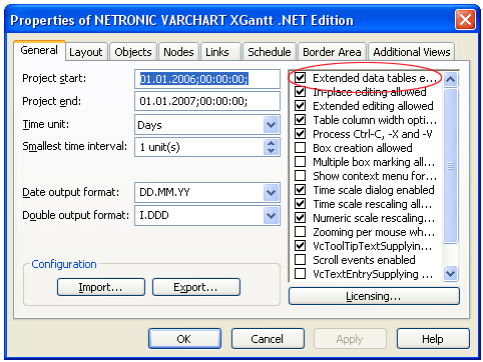The image size is (483, 362).
Task: Open the Layout tab
Action: click(86, 52)
